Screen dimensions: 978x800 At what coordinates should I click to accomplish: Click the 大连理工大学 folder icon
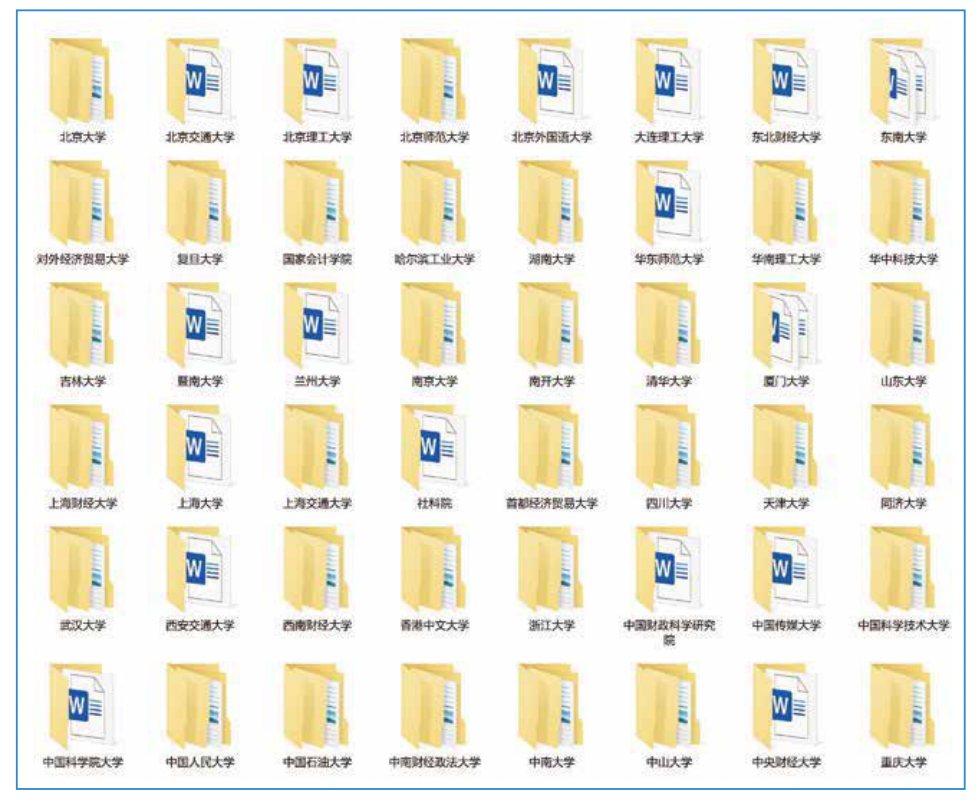click(669, 80)
